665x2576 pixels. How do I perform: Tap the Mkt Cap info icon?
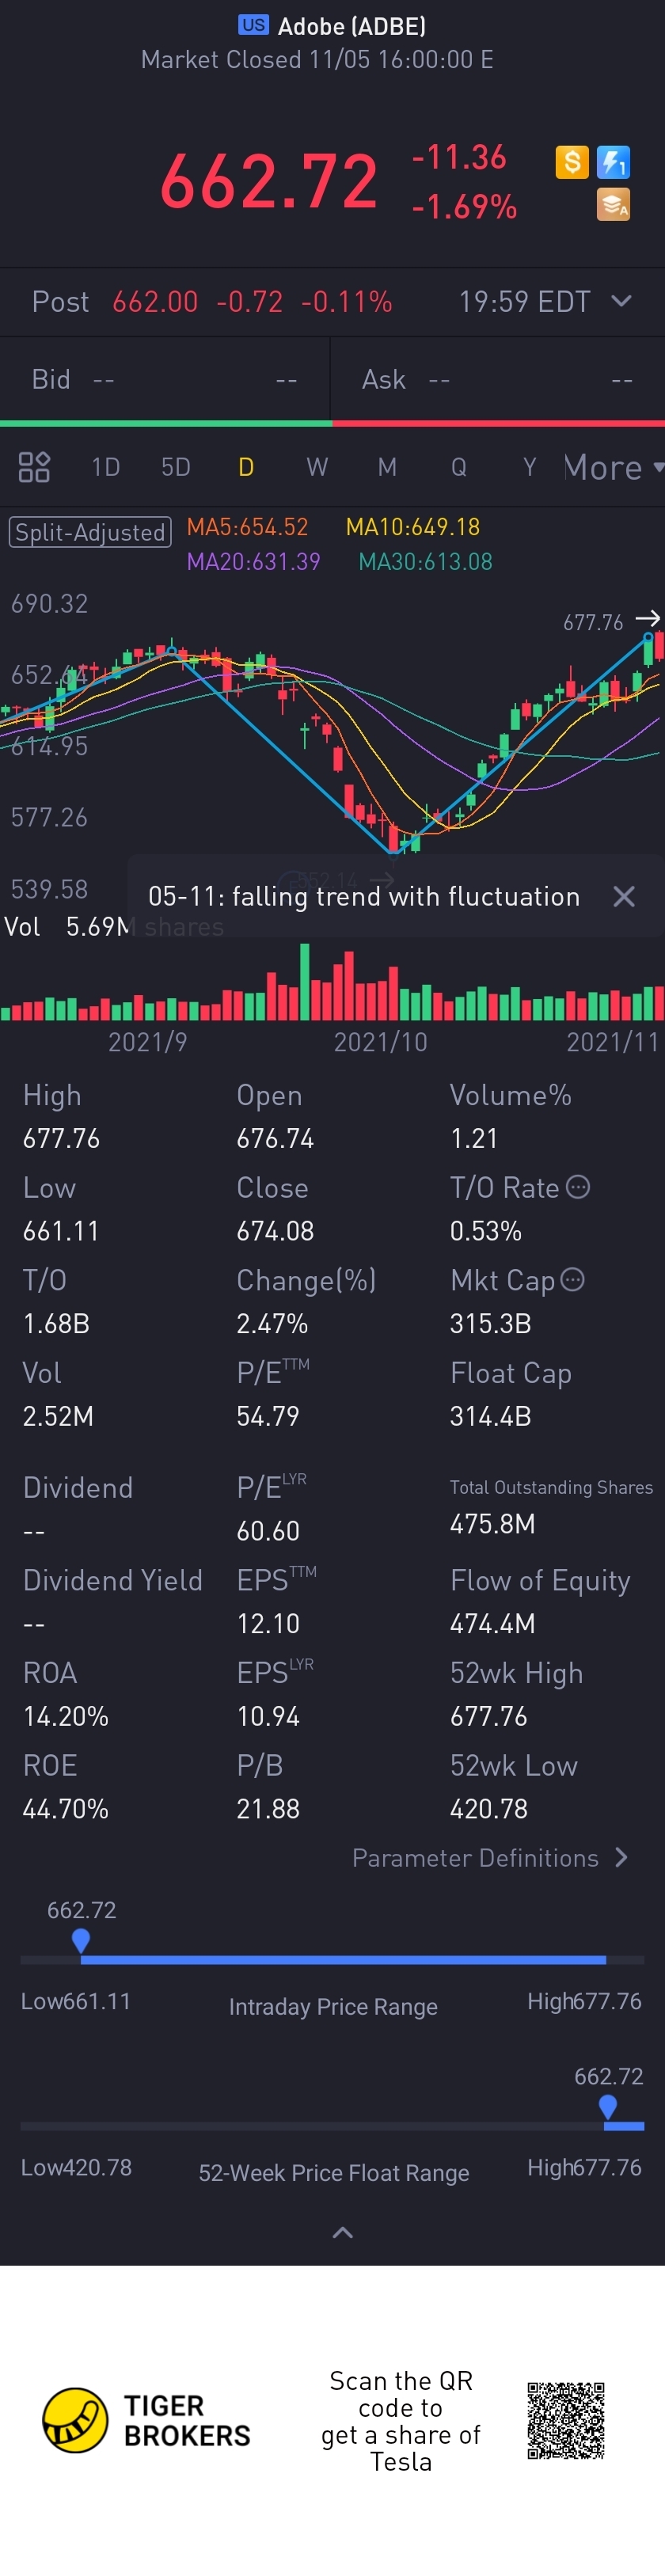click(x=573, y=1280)
